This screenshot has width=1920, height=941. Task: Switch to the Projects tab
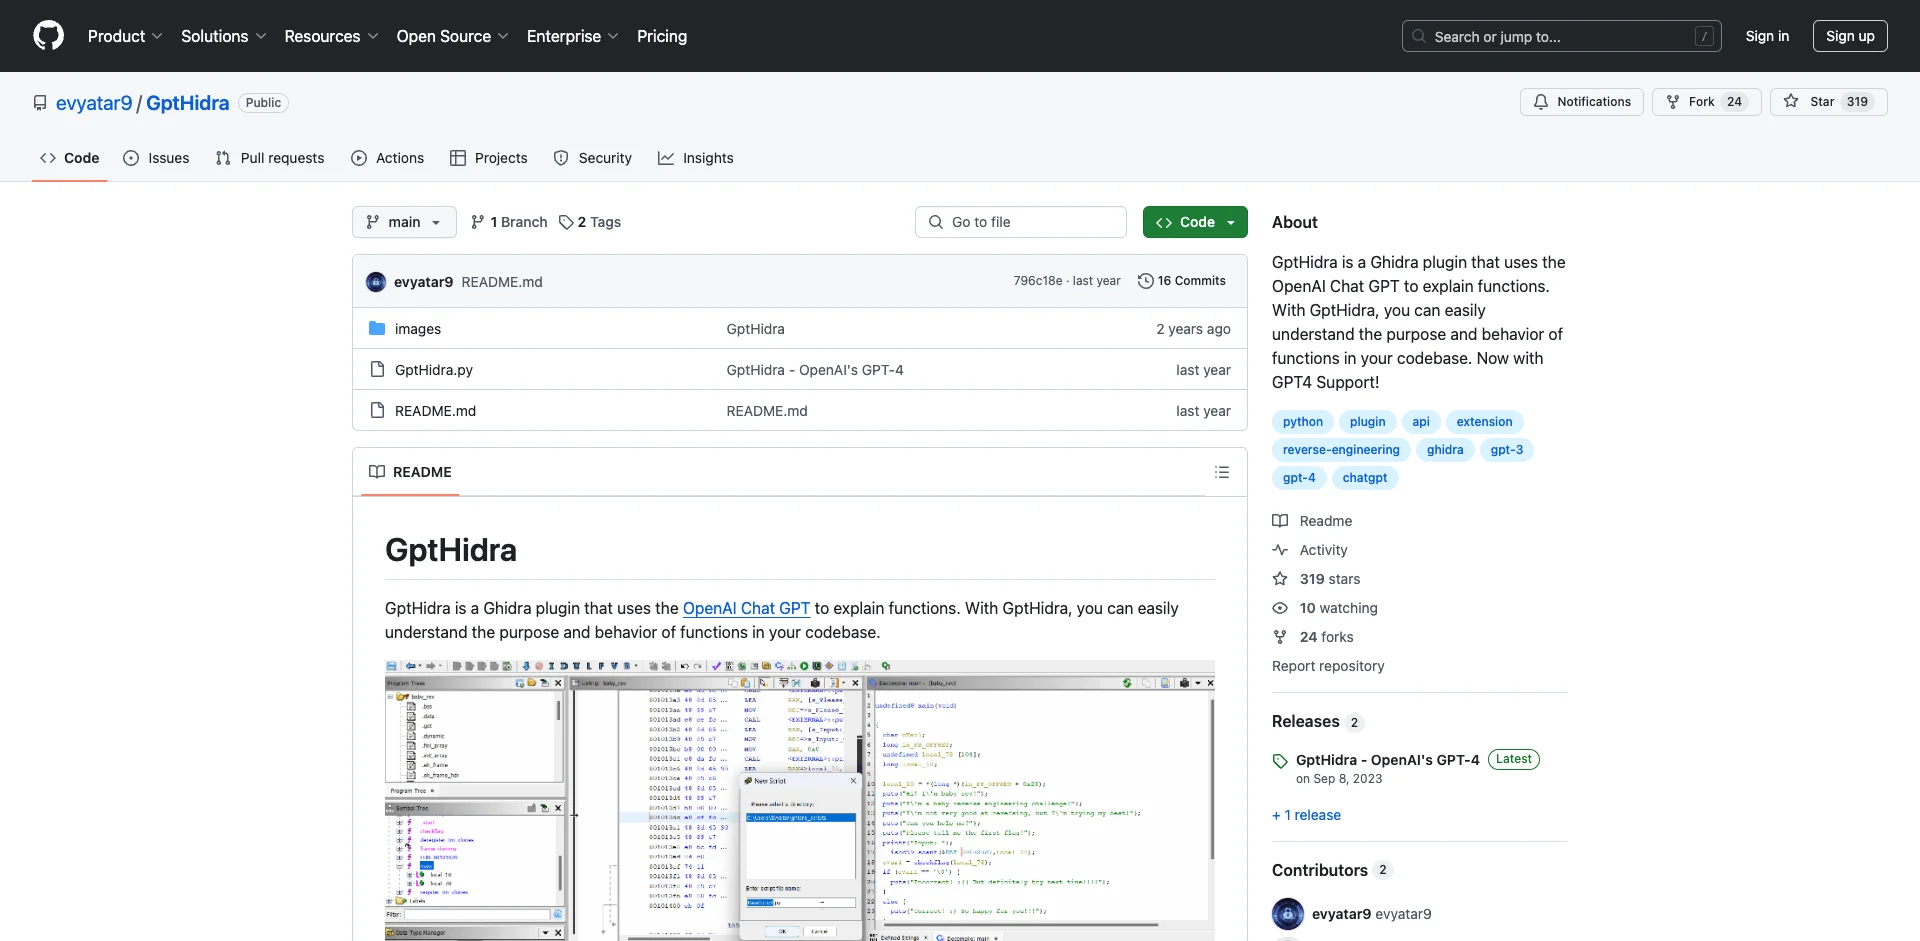(489, 158)
